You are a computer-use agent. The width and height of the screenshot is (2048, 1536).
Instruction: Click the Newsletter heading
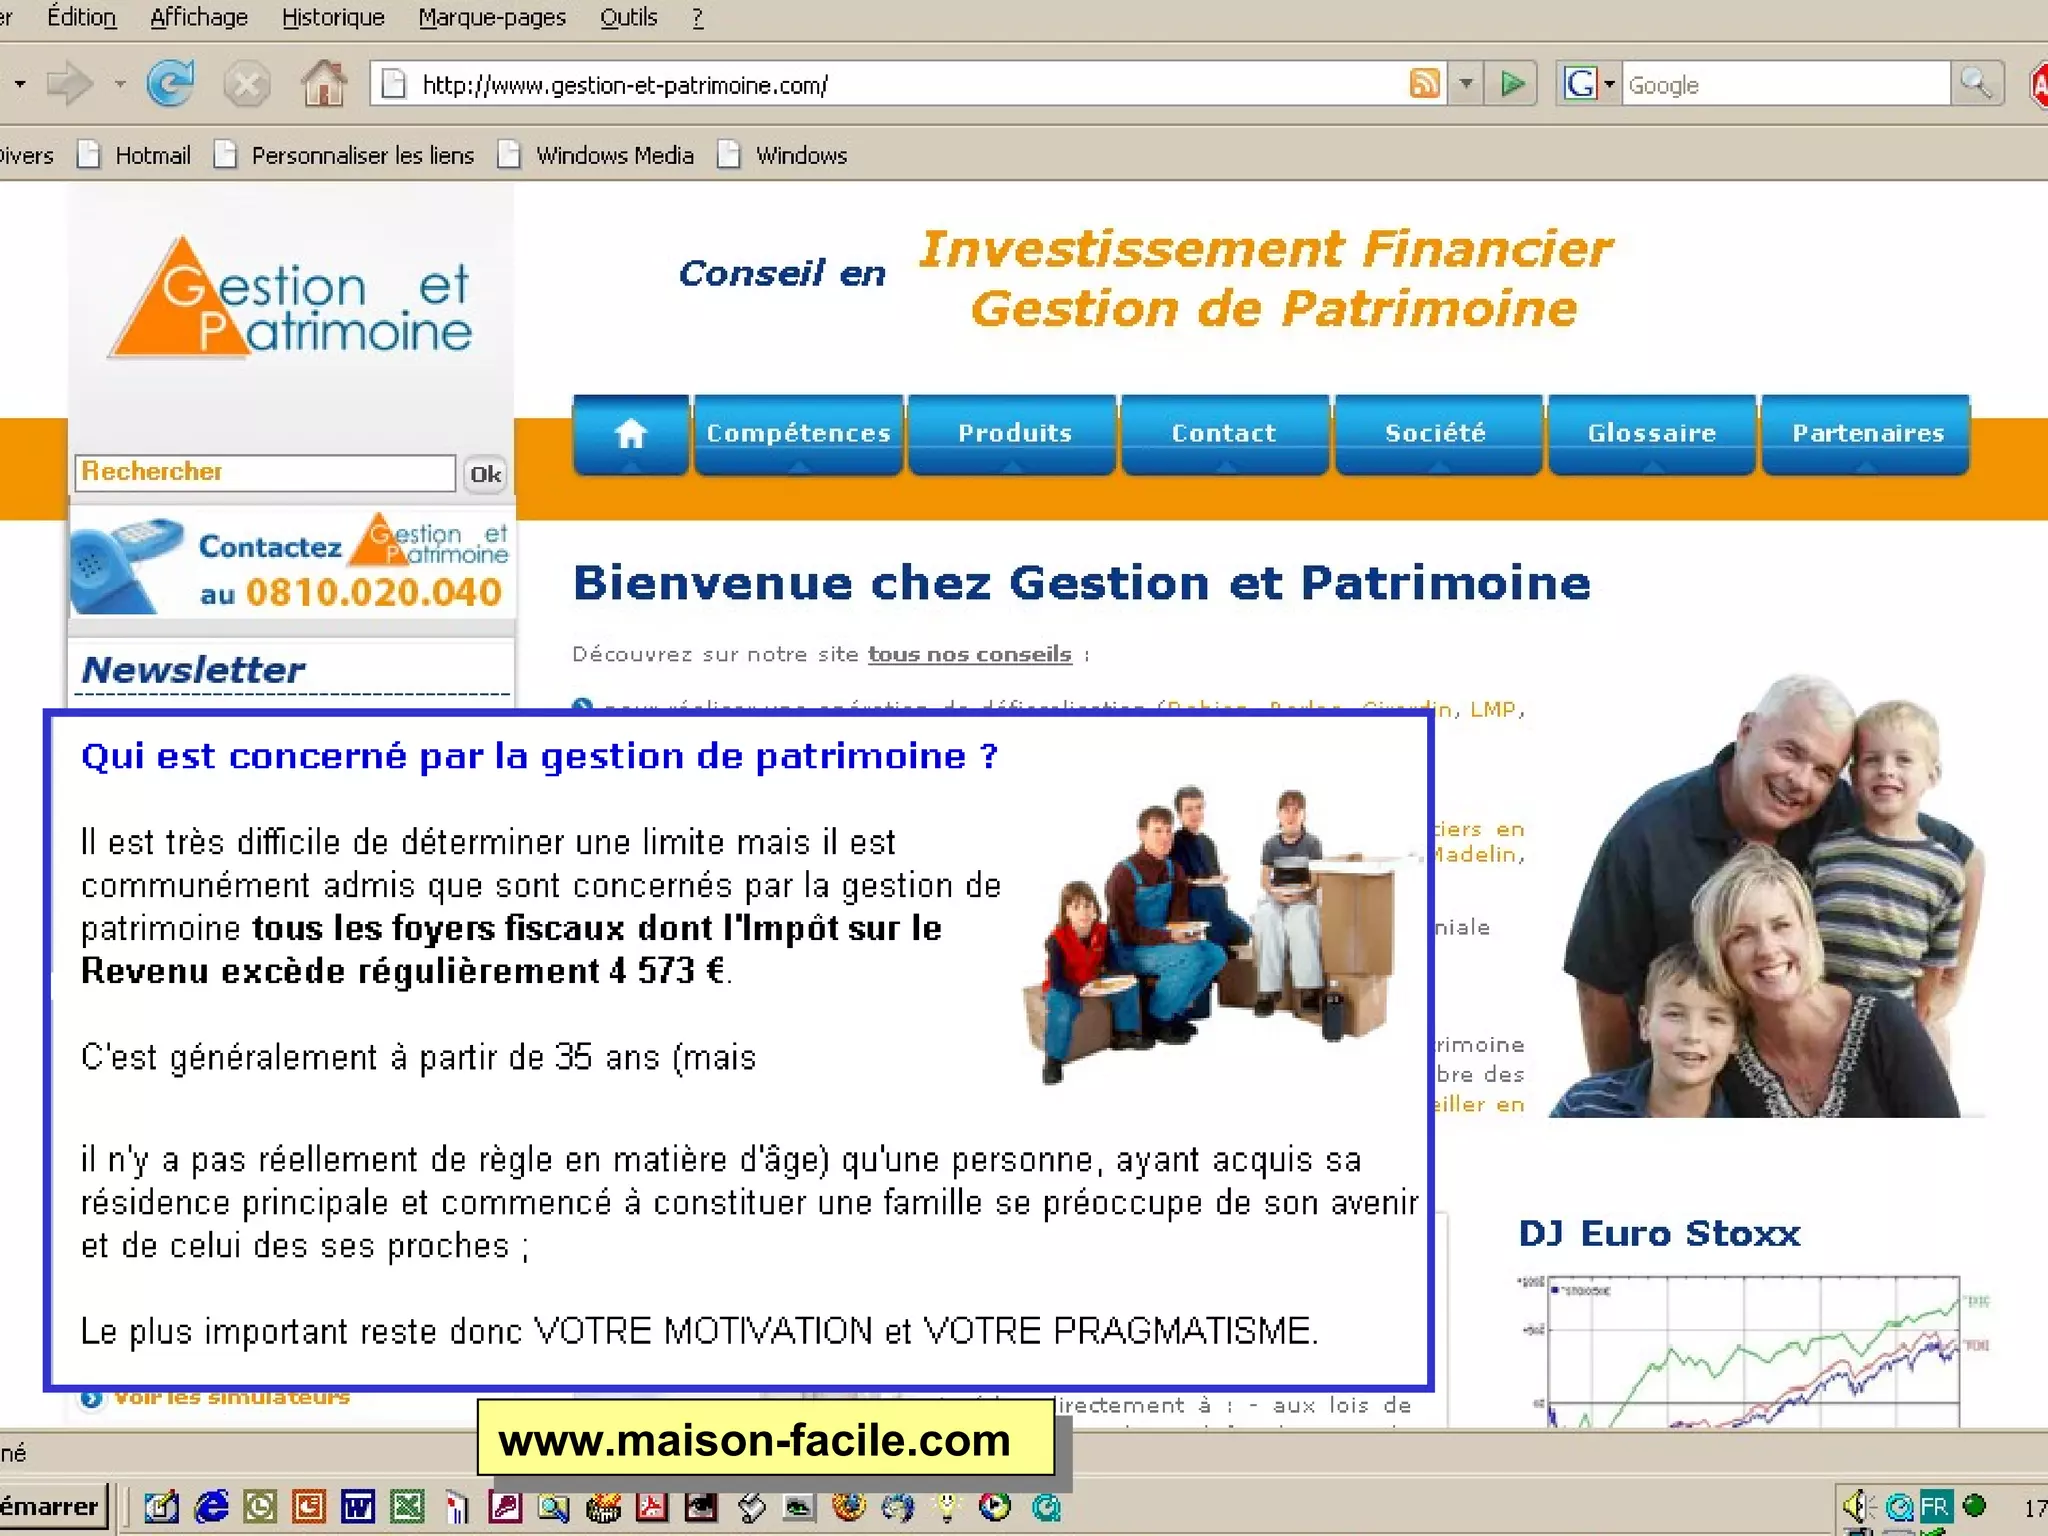coord(193,669)
